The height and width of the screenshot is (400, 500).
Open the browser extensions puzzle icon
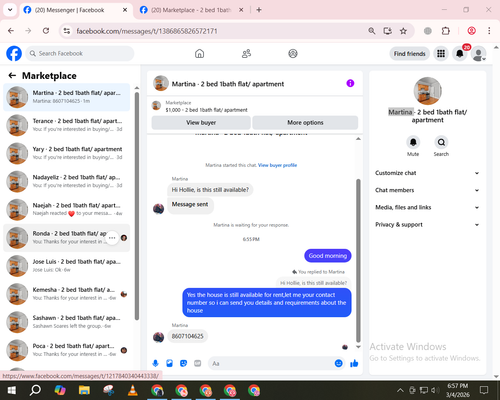pos(446,31)
